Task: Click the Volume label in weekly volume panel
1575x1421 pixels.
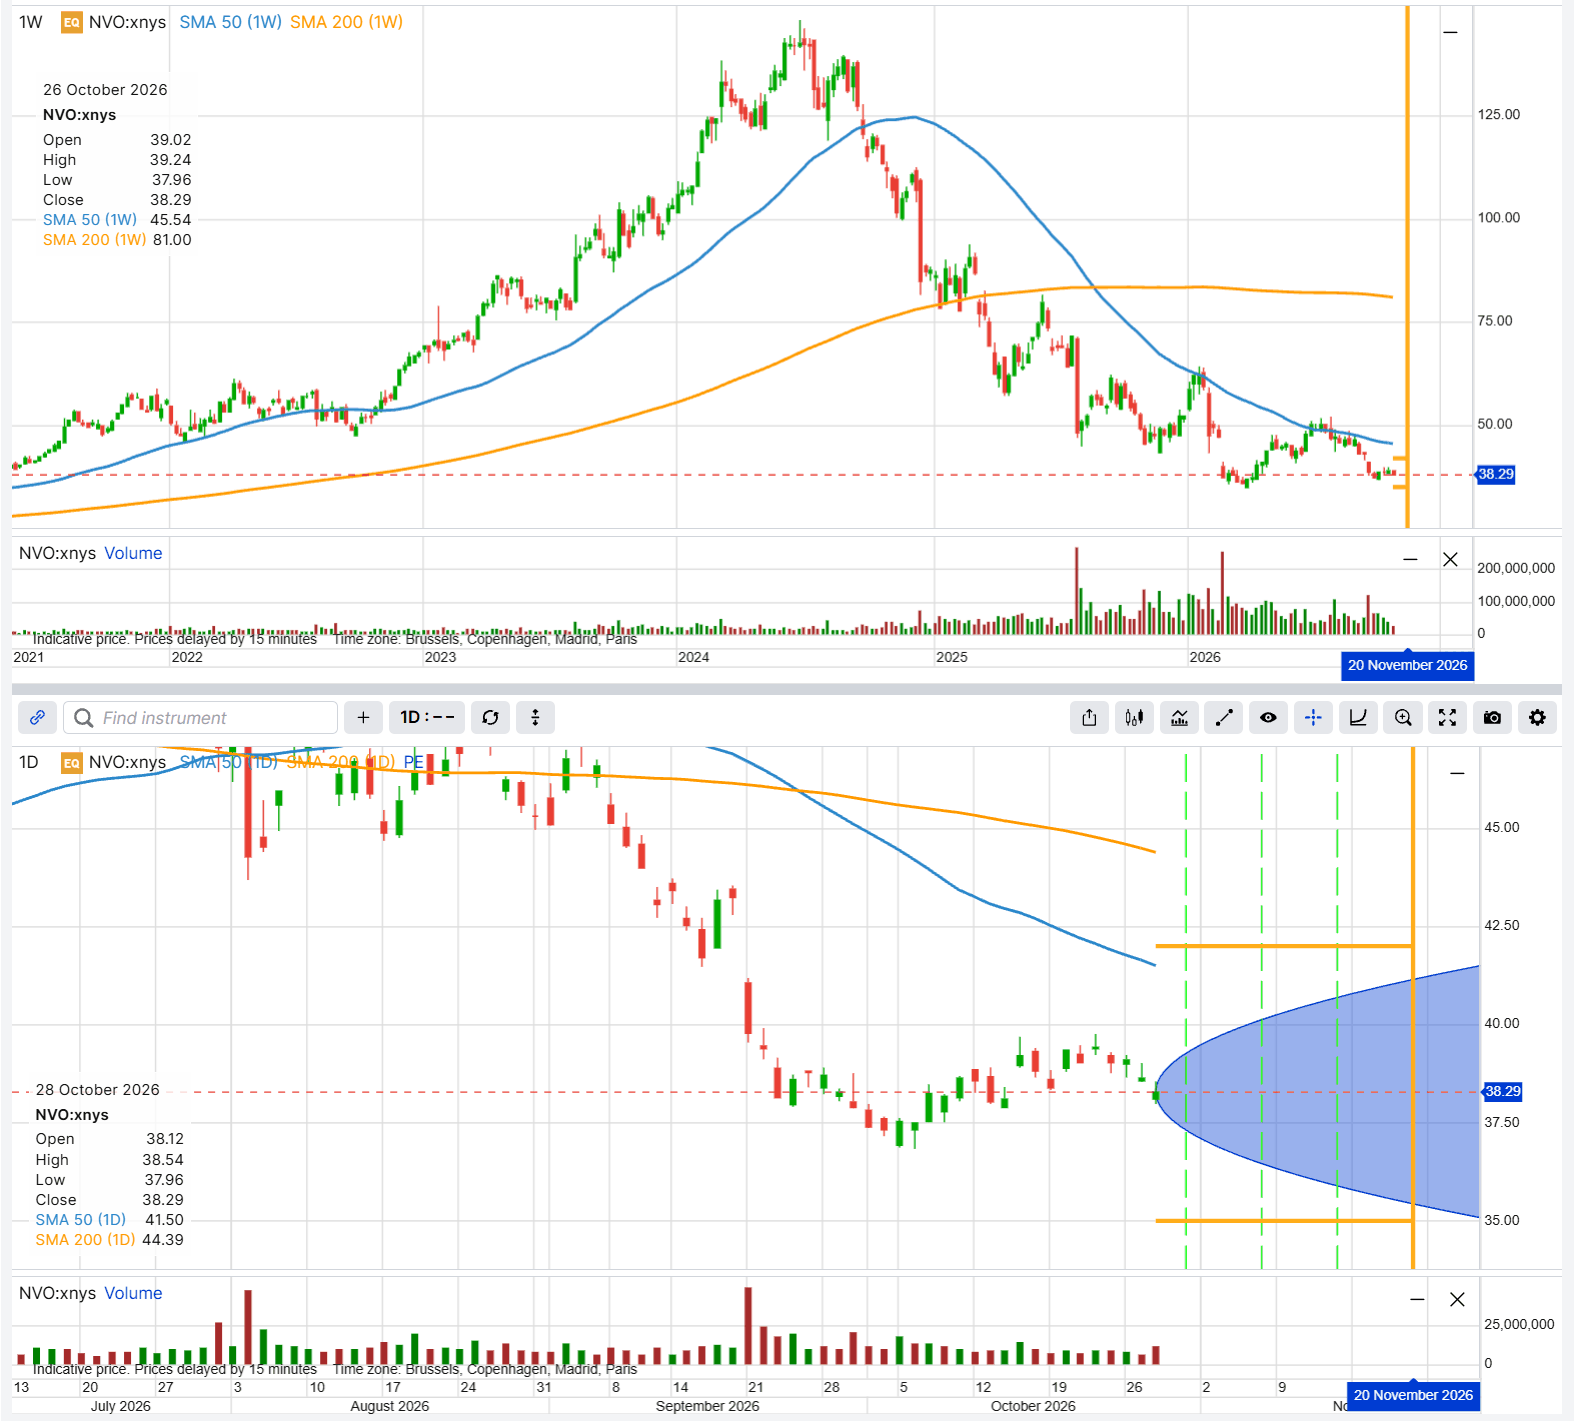Action: click(x=133, y=553)
